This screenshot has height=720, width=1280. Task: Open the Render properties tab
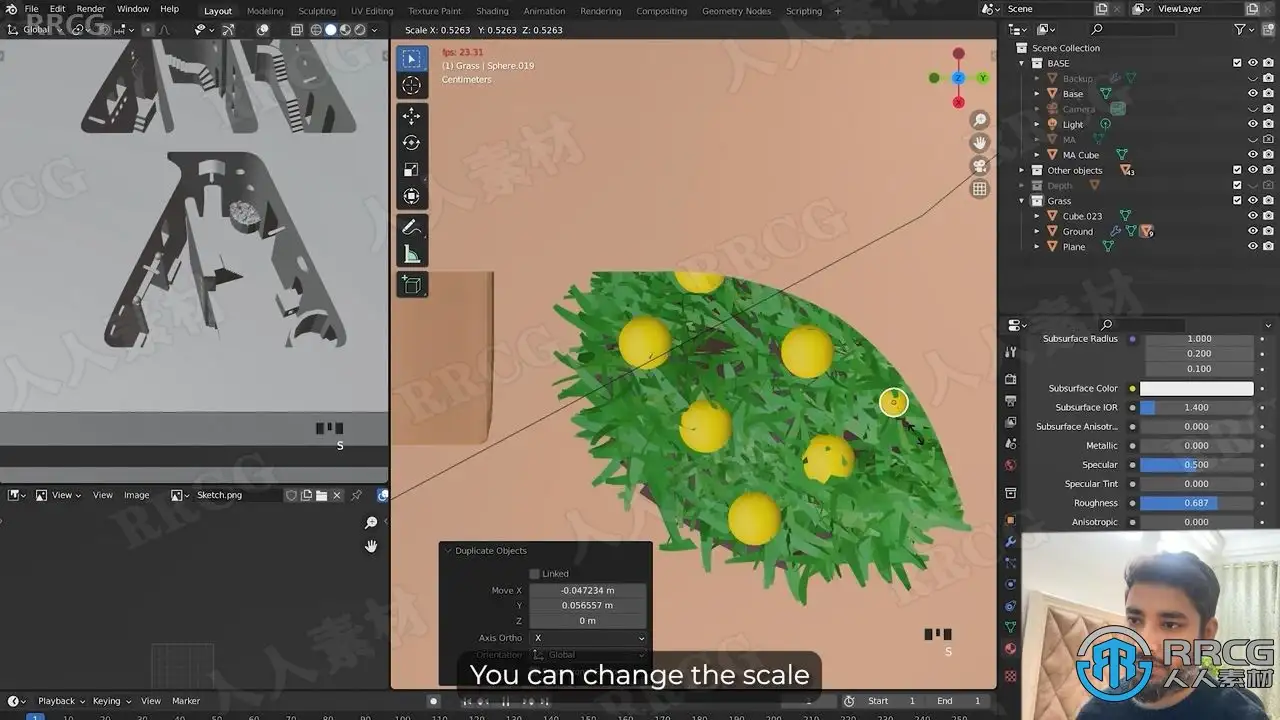(x=1010, y=380)
